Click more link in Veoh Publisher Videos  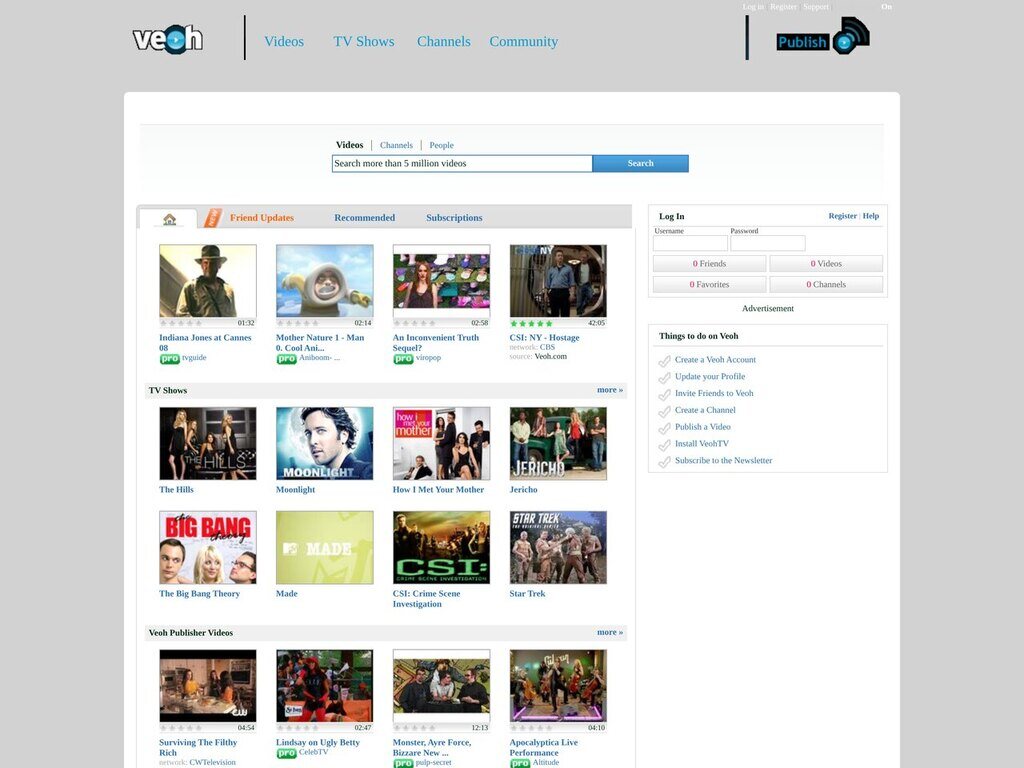610,632
